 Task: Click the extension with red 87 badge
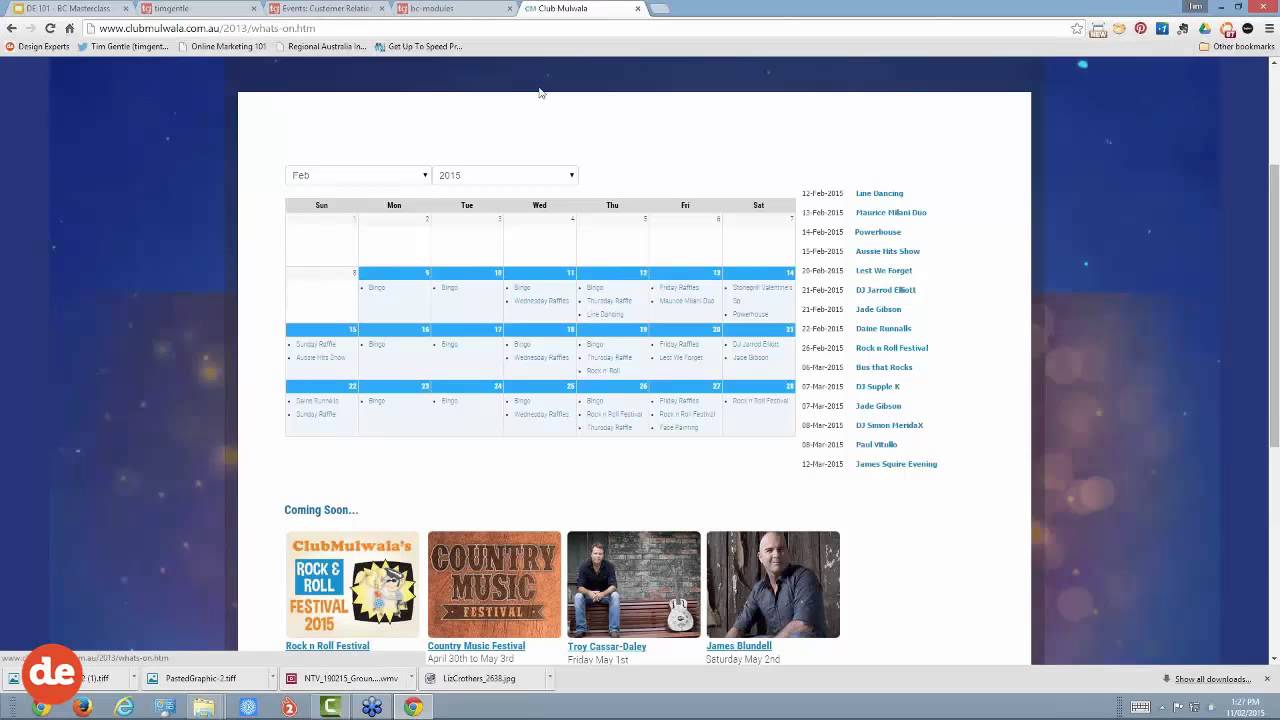coord(1227,29)
